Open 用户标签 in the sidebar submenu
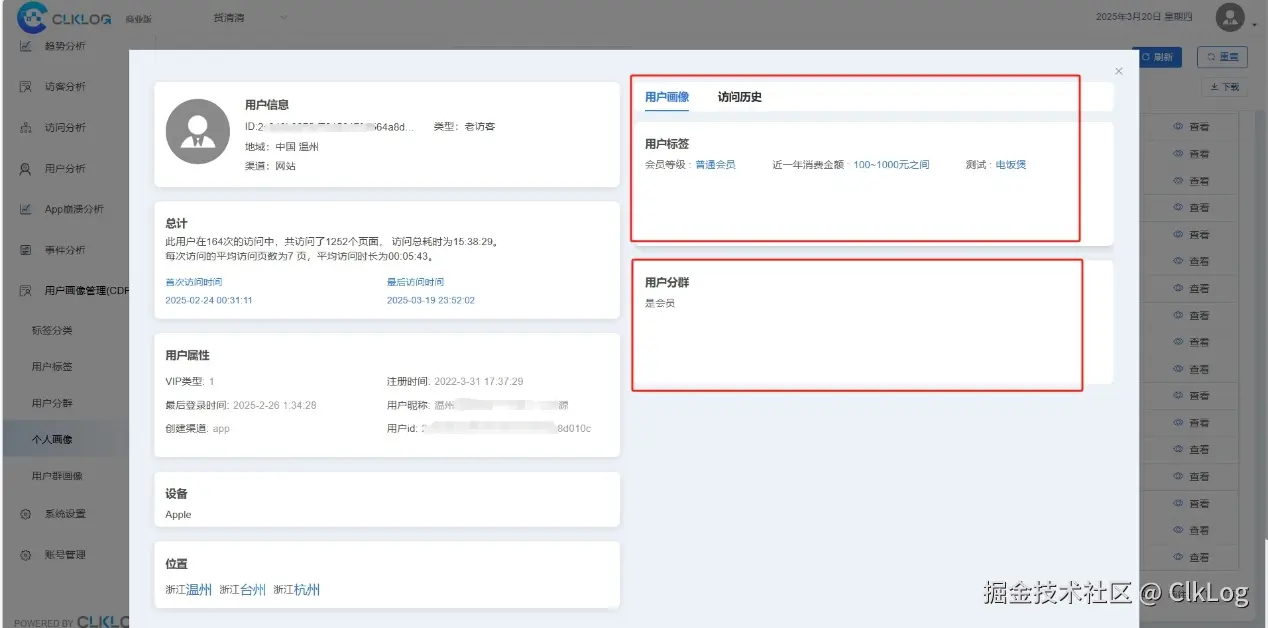This screenshot has height=628, width=1268. tap(52, 367)
